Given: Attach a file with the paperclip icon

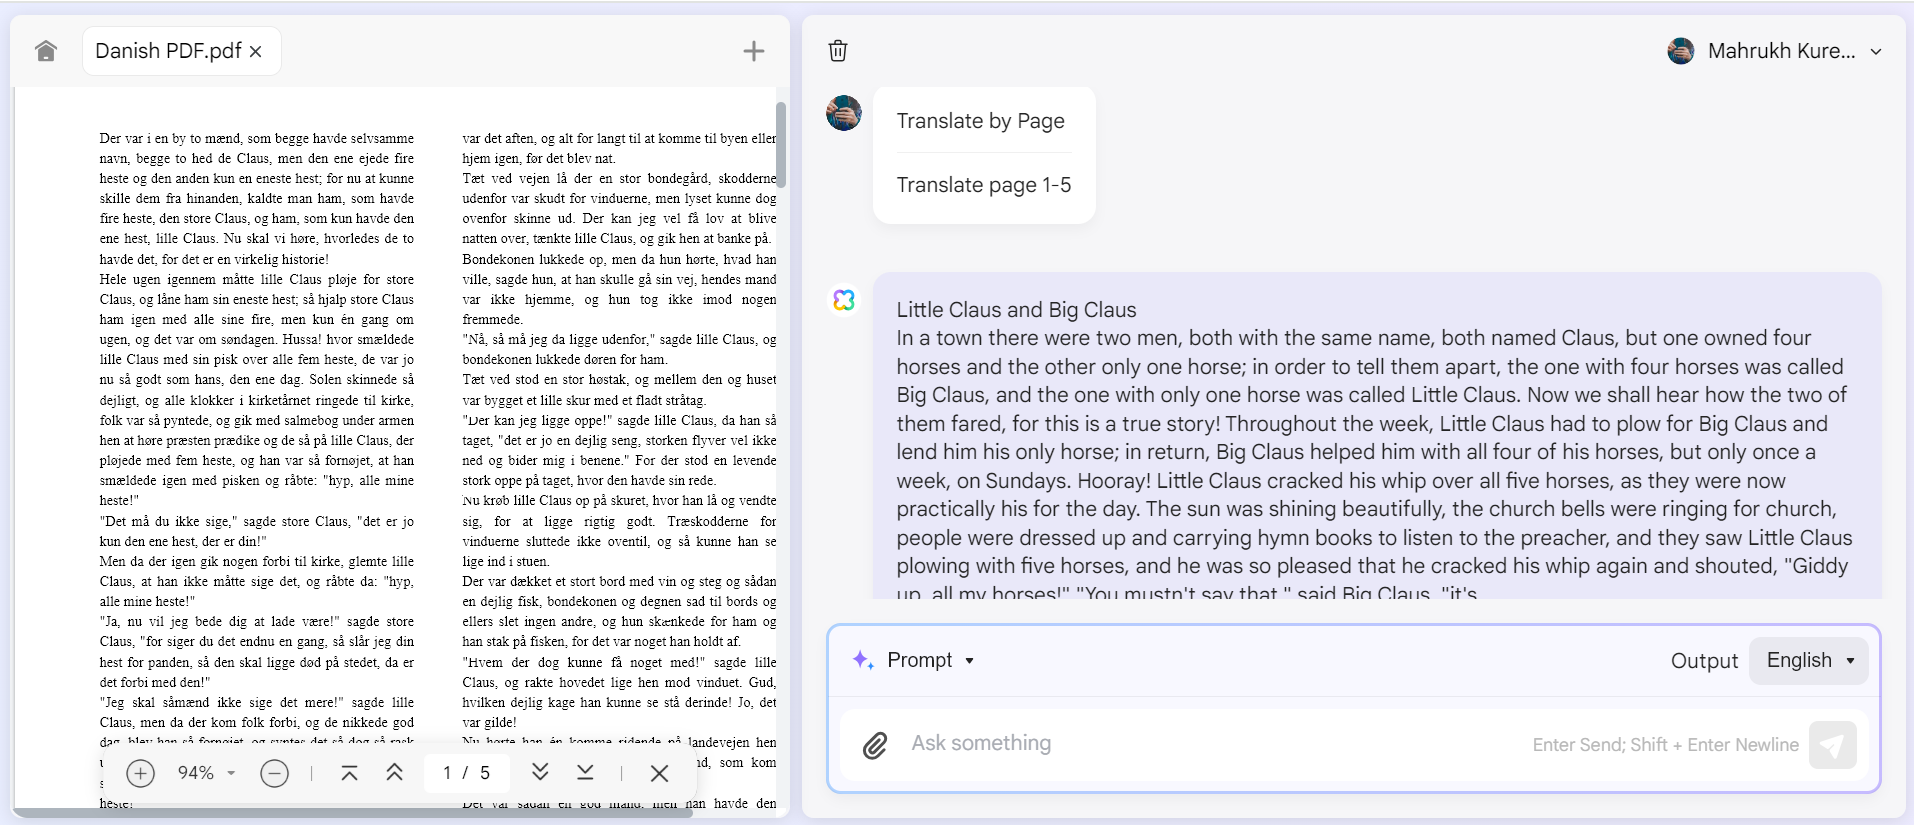Looking at the screenshot, I should 875,745.
